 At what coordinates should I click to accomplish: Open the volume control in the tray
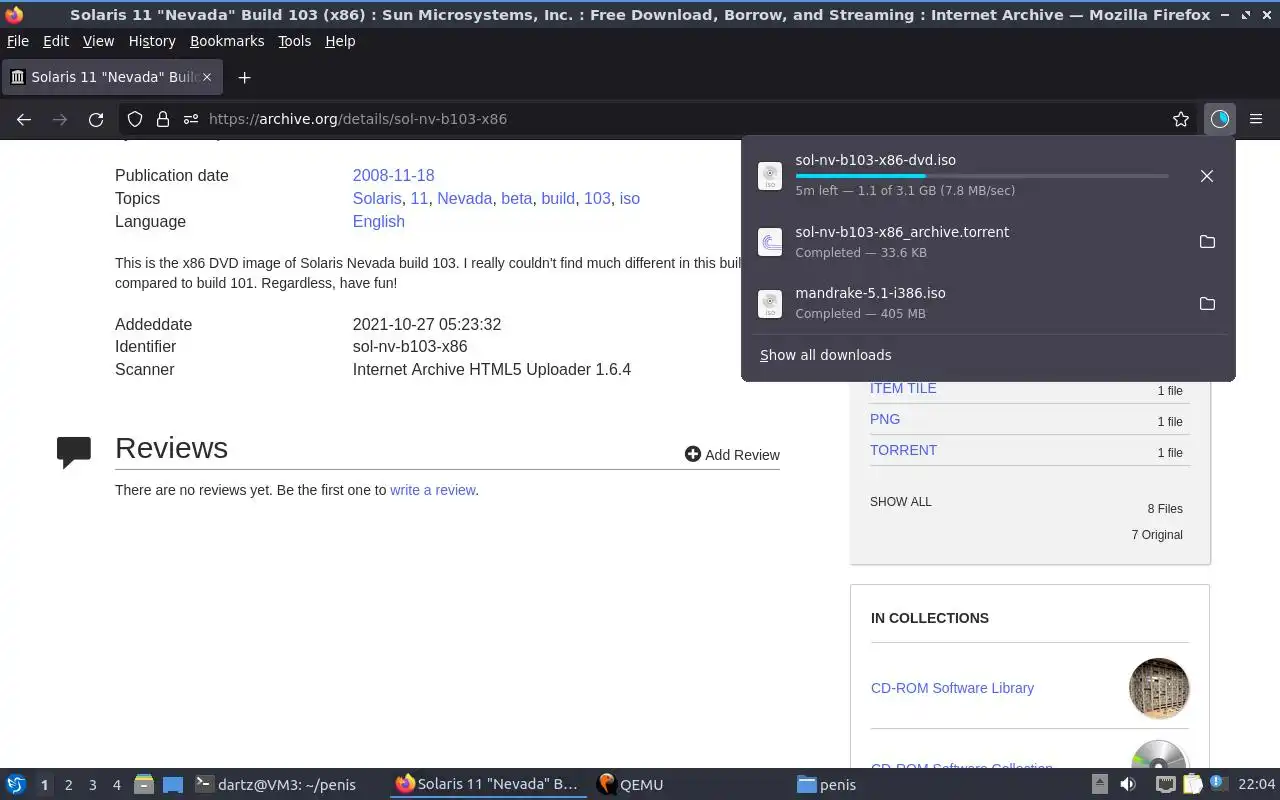(1128, 785)
